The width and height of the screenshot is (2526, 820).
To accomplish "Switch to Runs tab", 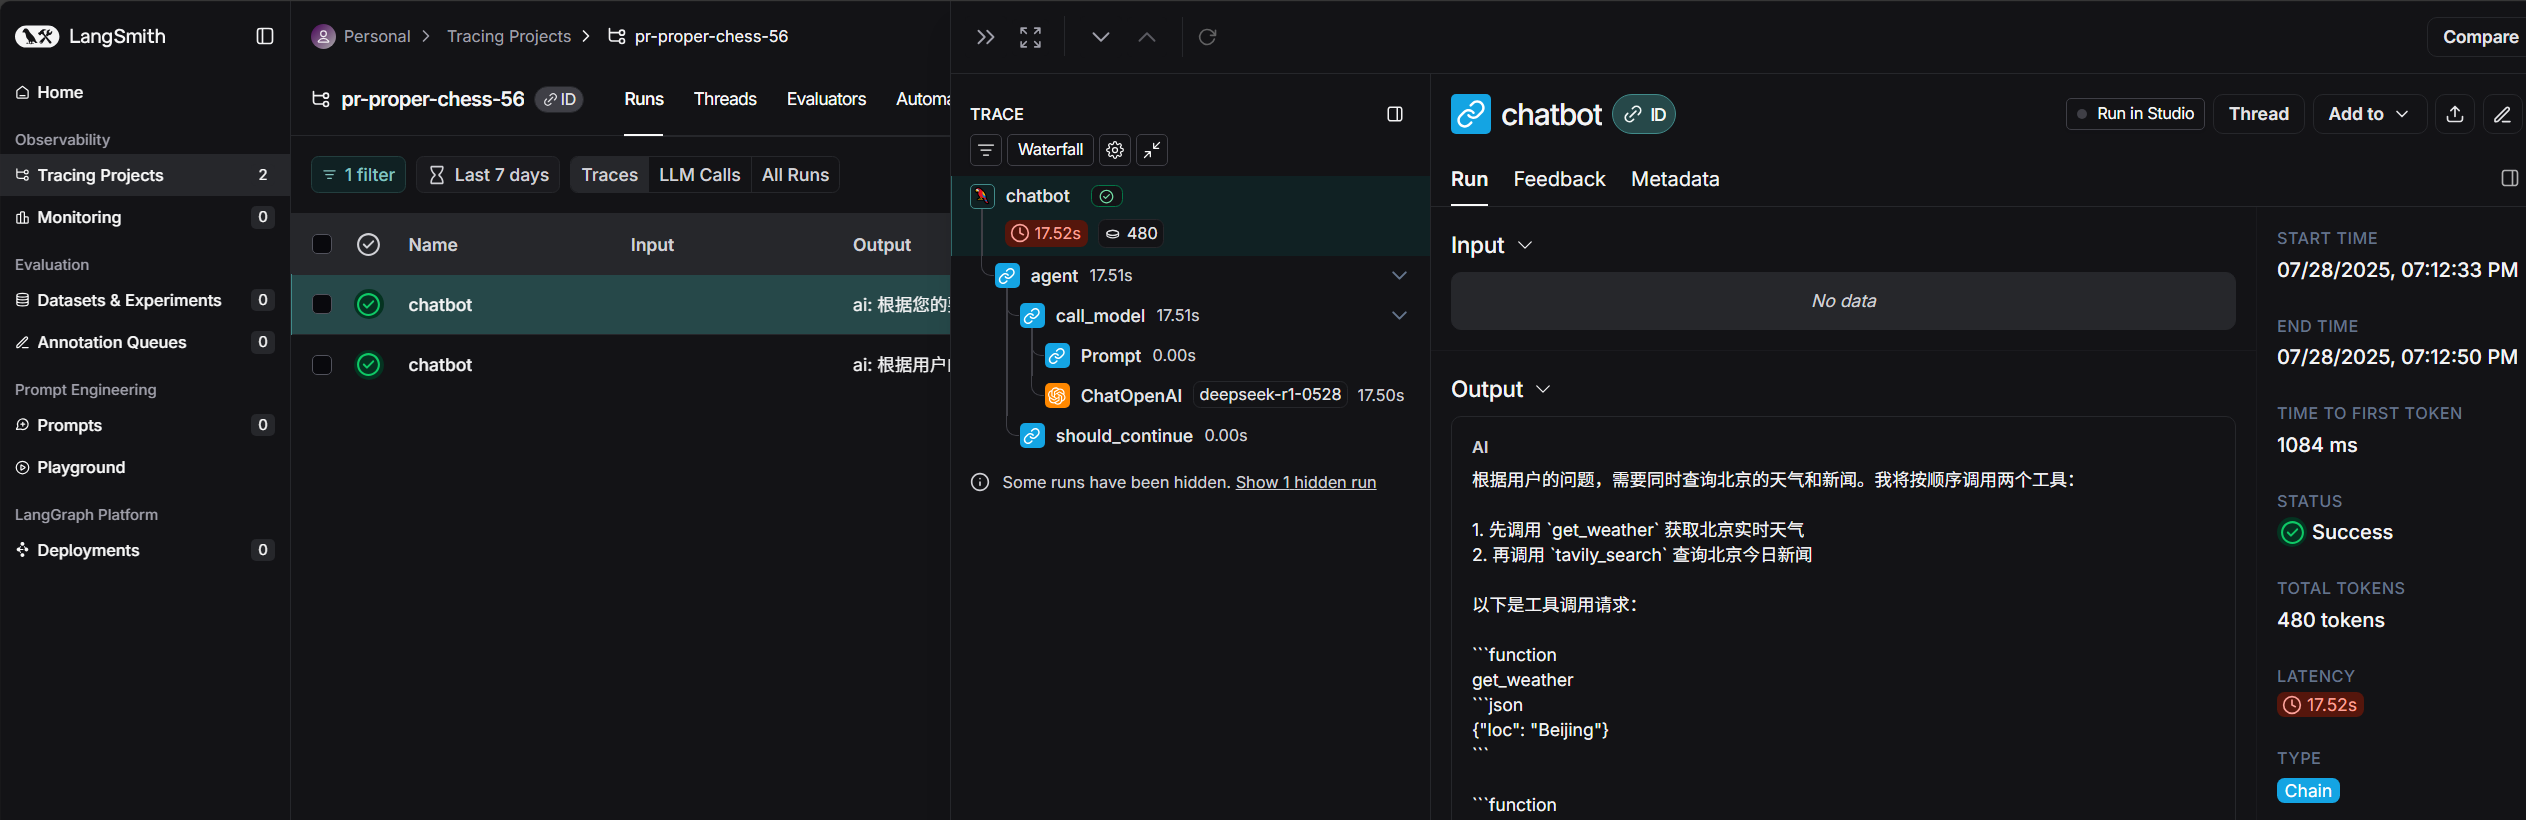I will coord(643,99).
